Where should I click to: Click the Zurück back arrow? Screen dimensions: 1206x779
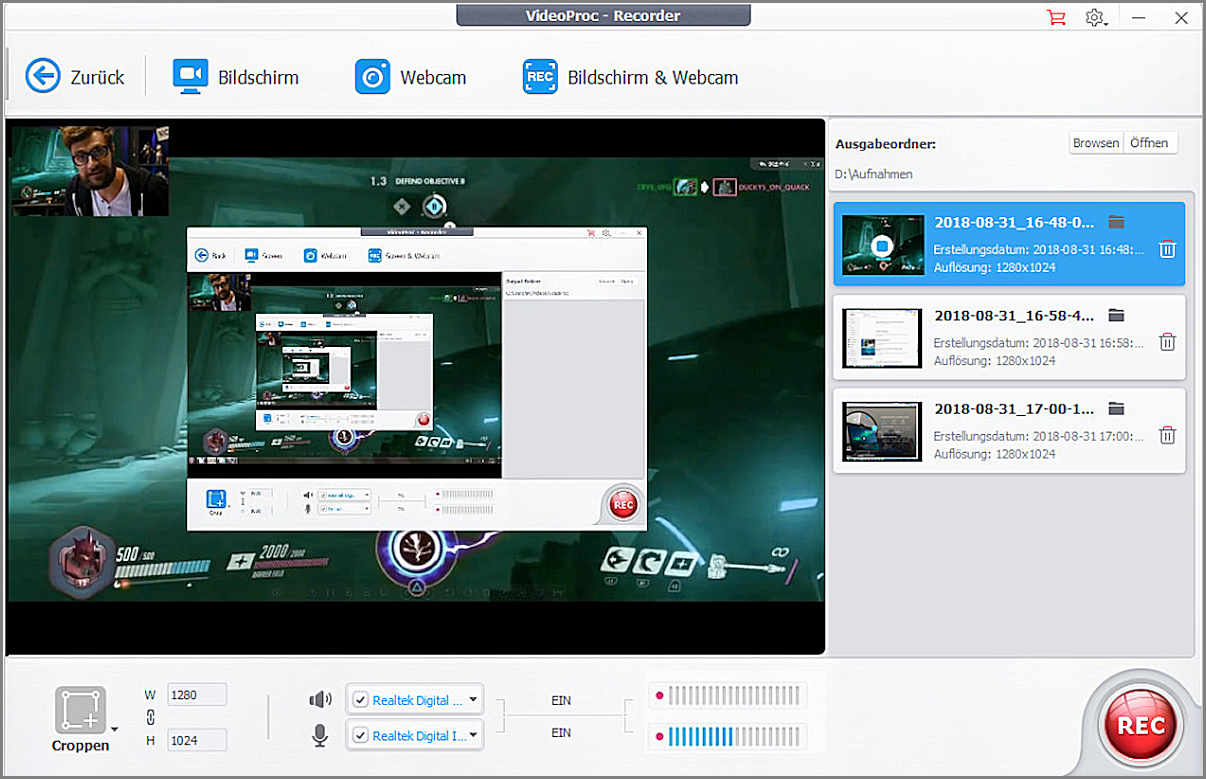pyautogui.click(x=43, y=76)
